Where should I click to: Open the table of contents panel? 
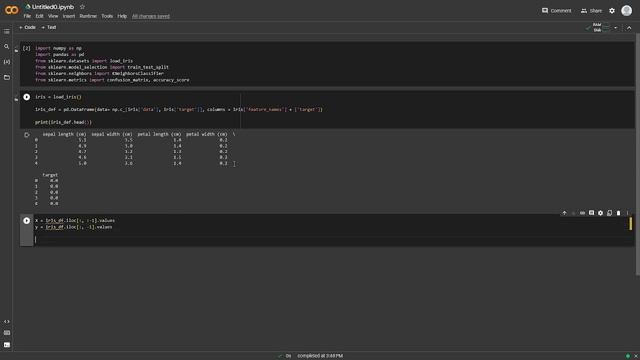click(x=7, y=31)
